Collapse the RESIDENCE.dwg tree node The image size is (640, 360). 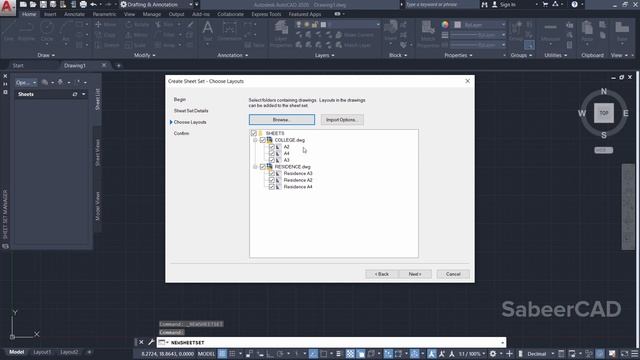(x=255, y=167)
